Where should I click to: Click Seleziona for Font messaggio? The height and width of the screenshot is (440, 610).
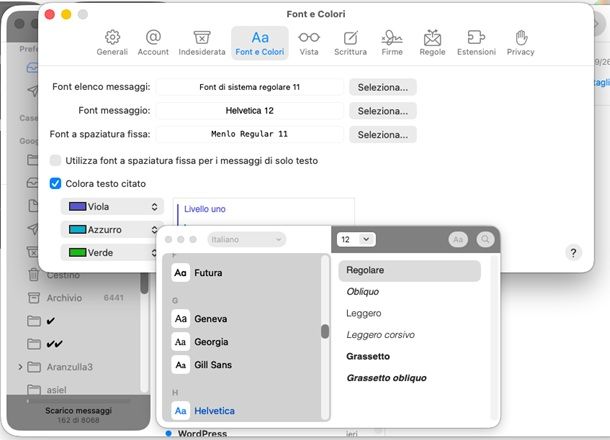tap(383, 111)
